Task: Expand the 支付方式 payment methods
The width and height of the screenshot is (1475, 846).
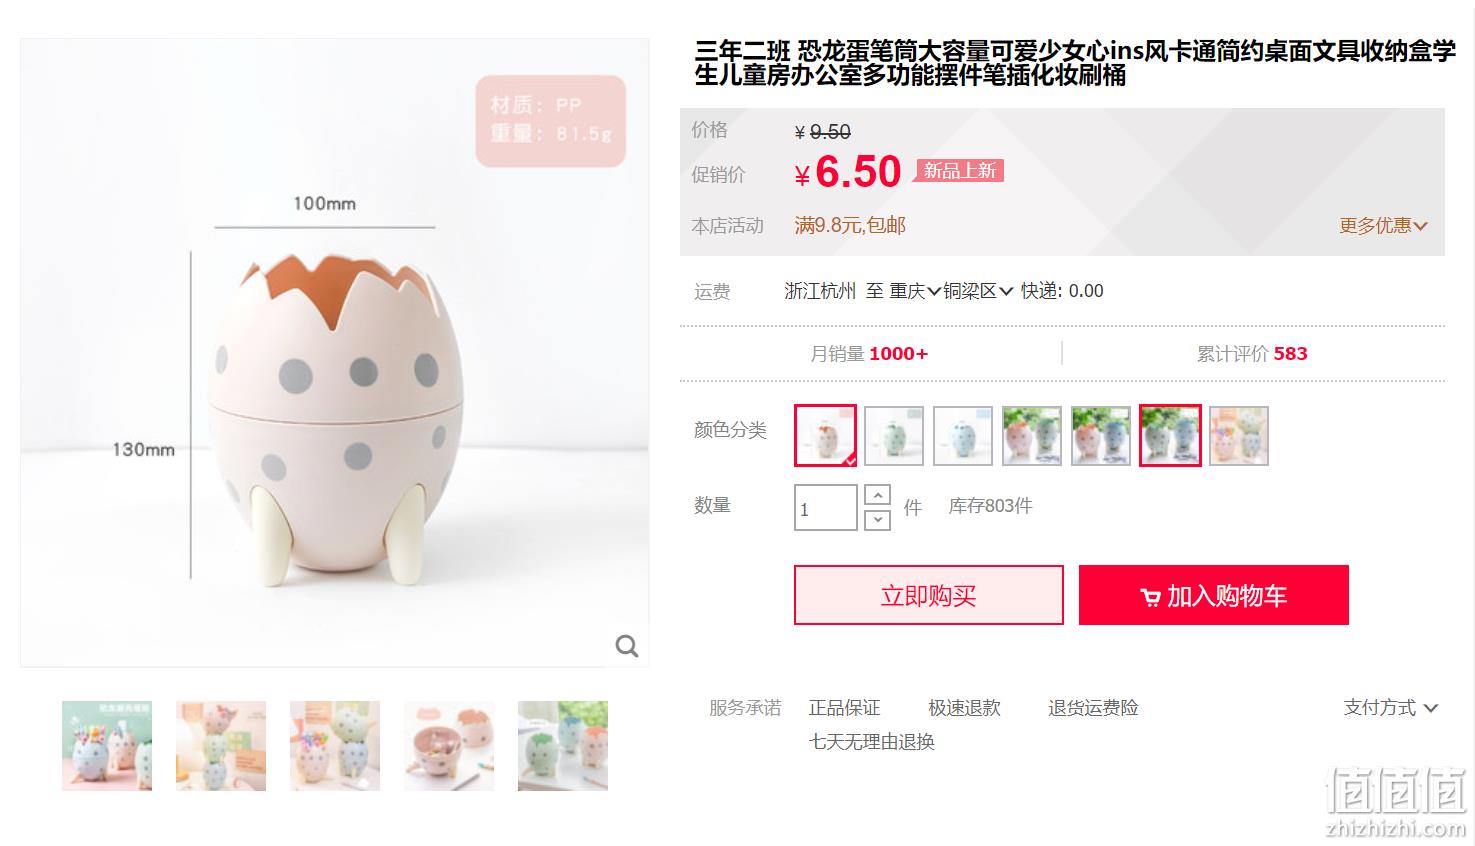Action: click(x=1390, y=708)
